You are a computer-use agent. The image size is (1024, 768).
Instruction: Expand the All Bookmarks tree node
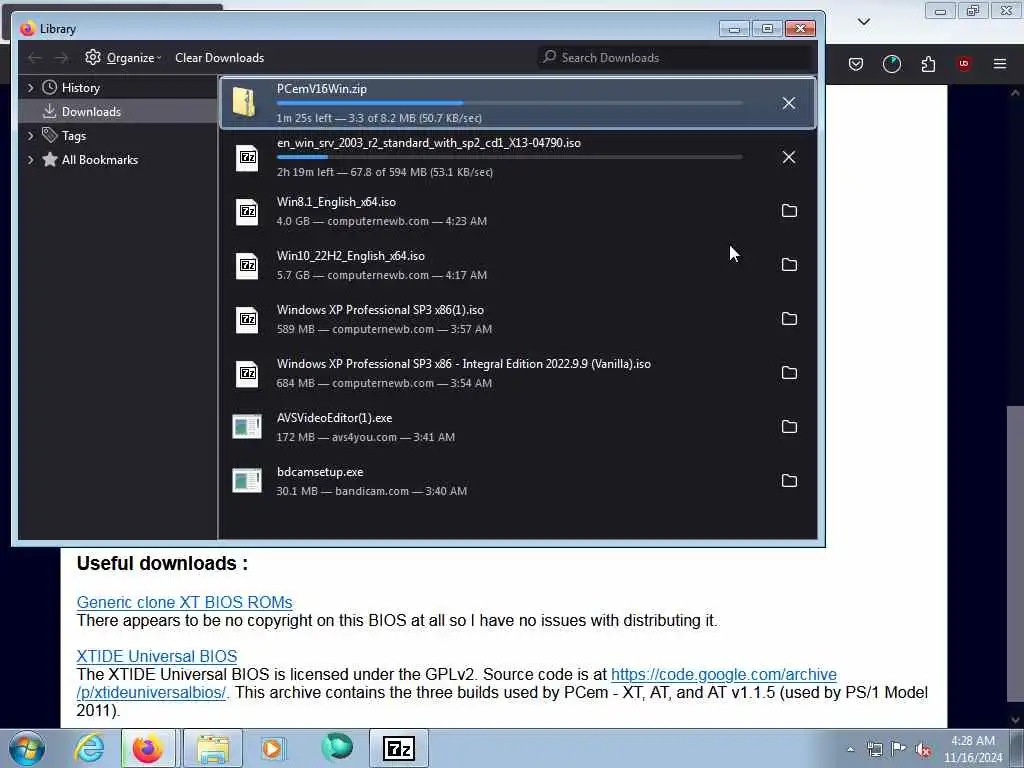(x=30, y=160)
